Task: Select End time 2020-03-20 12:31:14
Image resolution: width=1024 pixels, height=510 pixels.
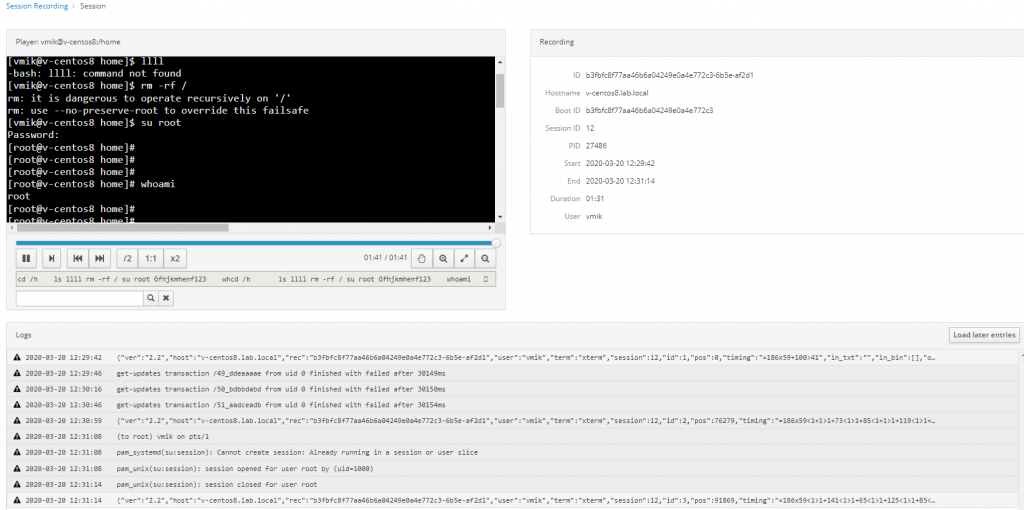Action: (620, 181)
